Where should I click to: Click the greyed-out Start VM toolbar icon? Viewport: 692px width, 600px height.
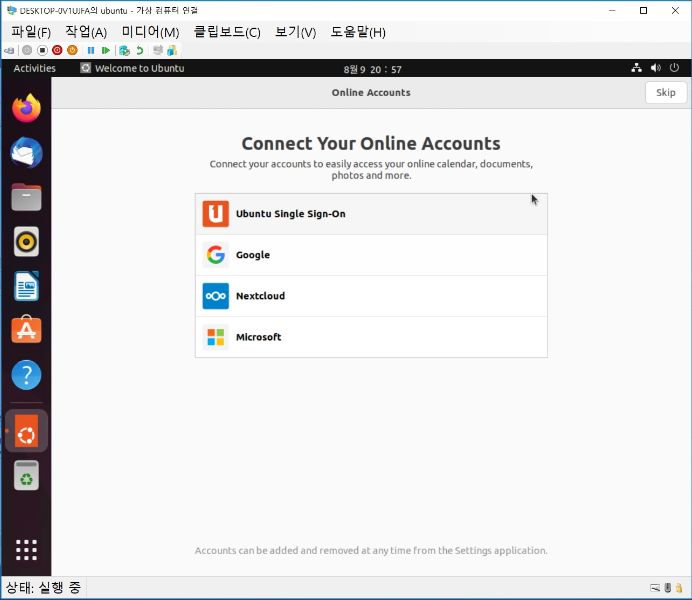click(27, 50)
